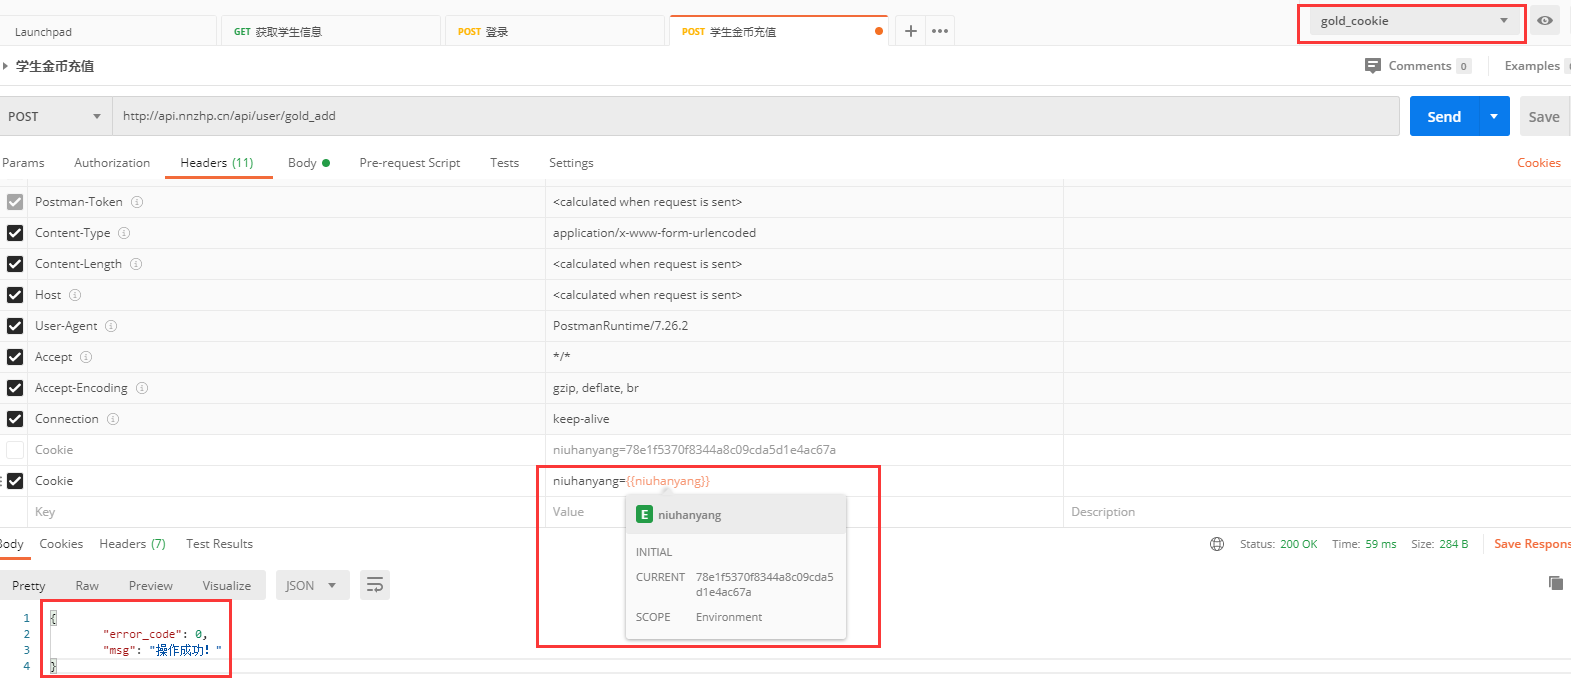Click the info icon beside Content-Type
This screenshot has height=696, width=1571.
coord(124,233)
